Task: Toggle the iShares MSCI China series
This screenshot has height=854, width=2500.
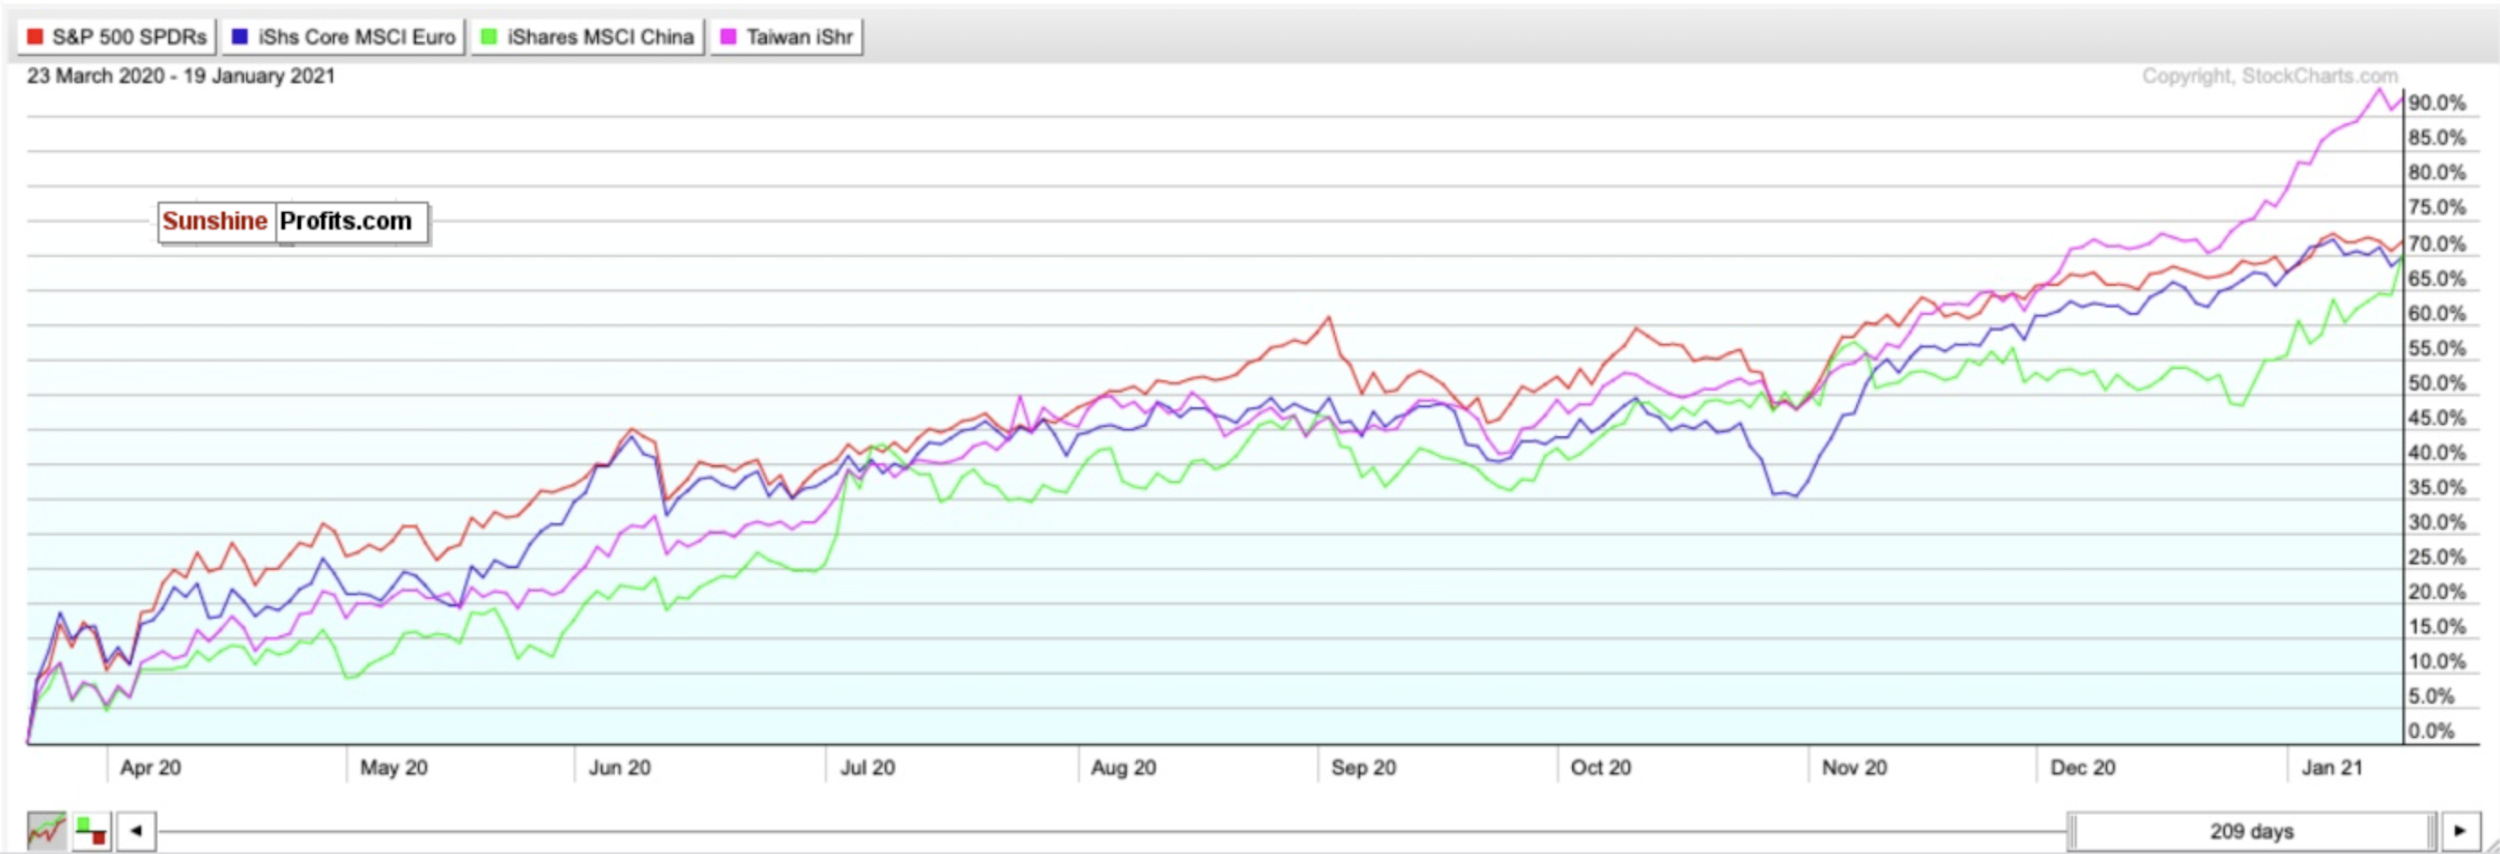Action: point(588,37)
